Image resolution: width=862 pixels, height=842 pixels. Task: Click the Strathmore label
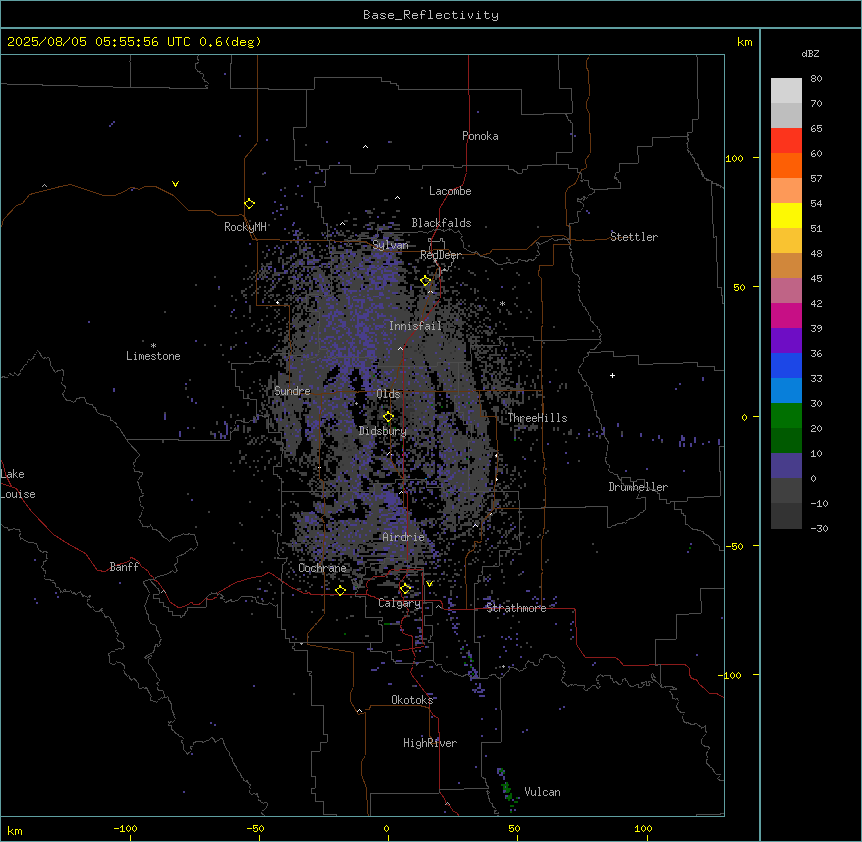tap(516, 608)
